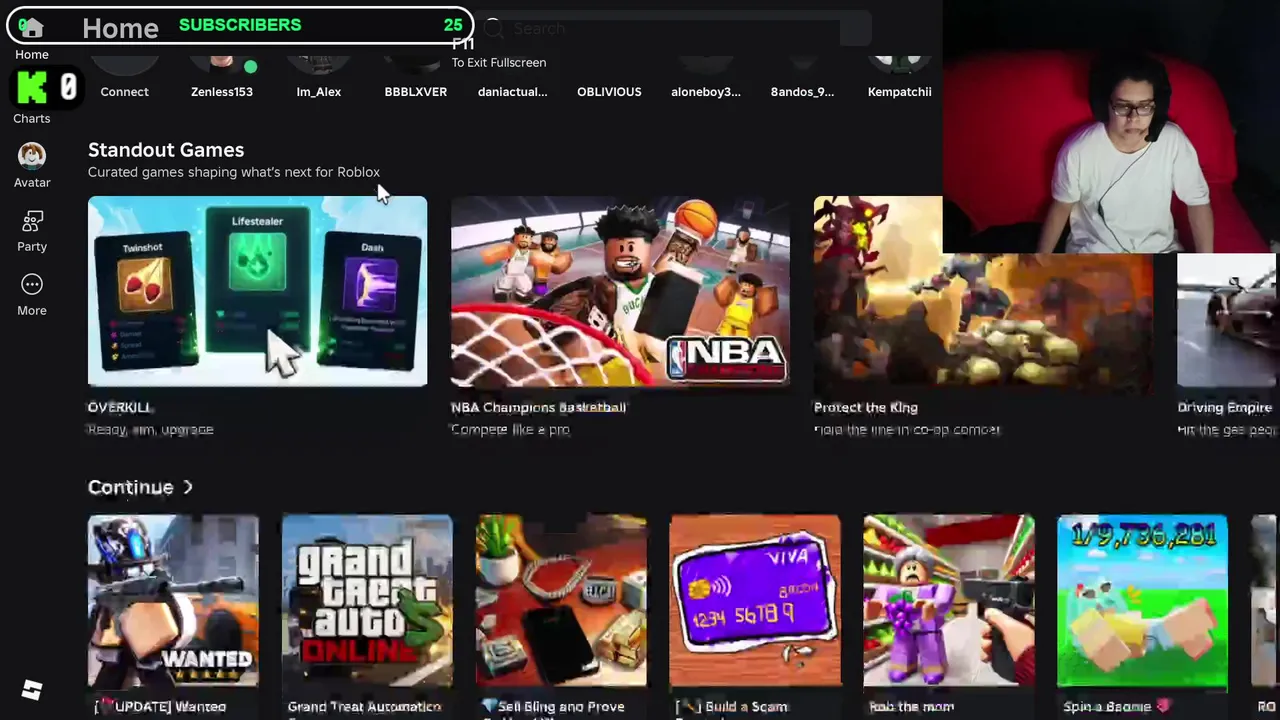
Task: Open friend 8andos_9 profile
Action: [802, 76]
